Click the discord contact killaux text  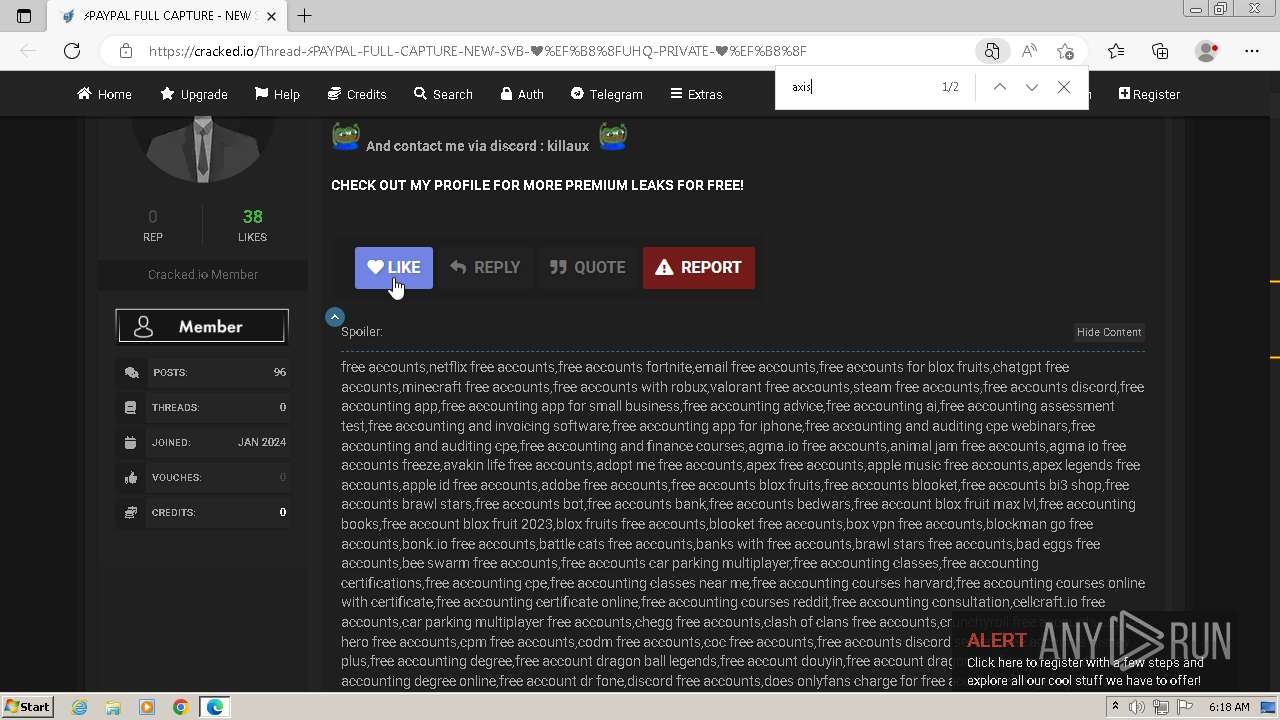[477, 146]
